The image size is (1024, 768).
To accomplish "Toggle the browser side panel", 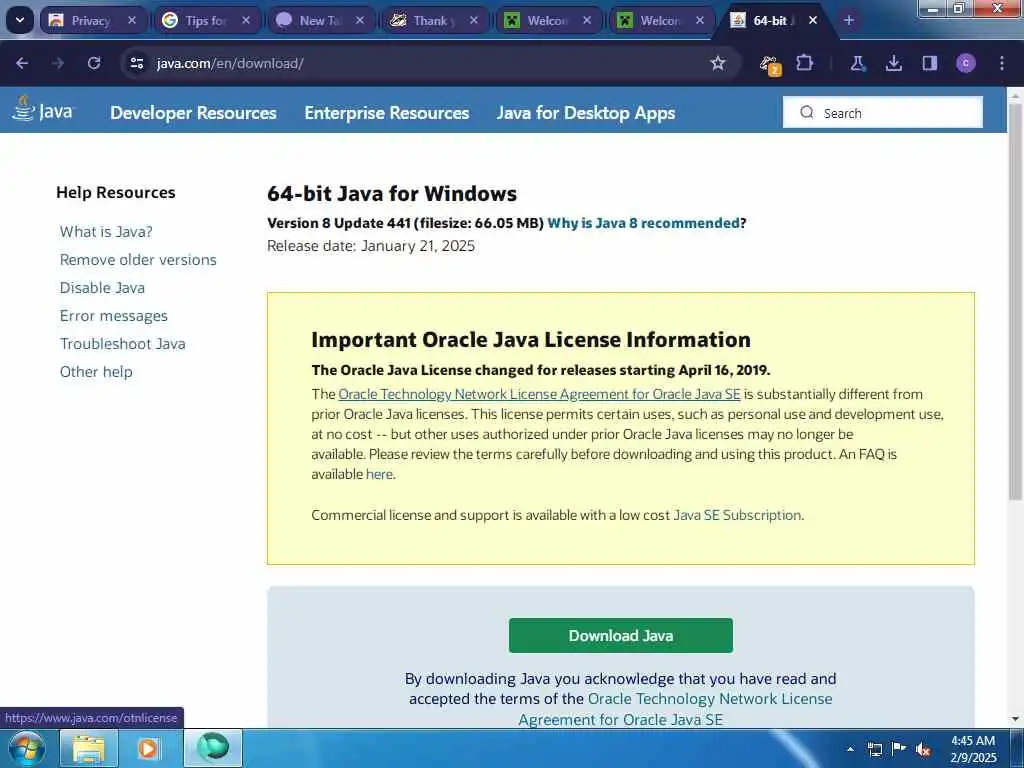I will point(929,63).
